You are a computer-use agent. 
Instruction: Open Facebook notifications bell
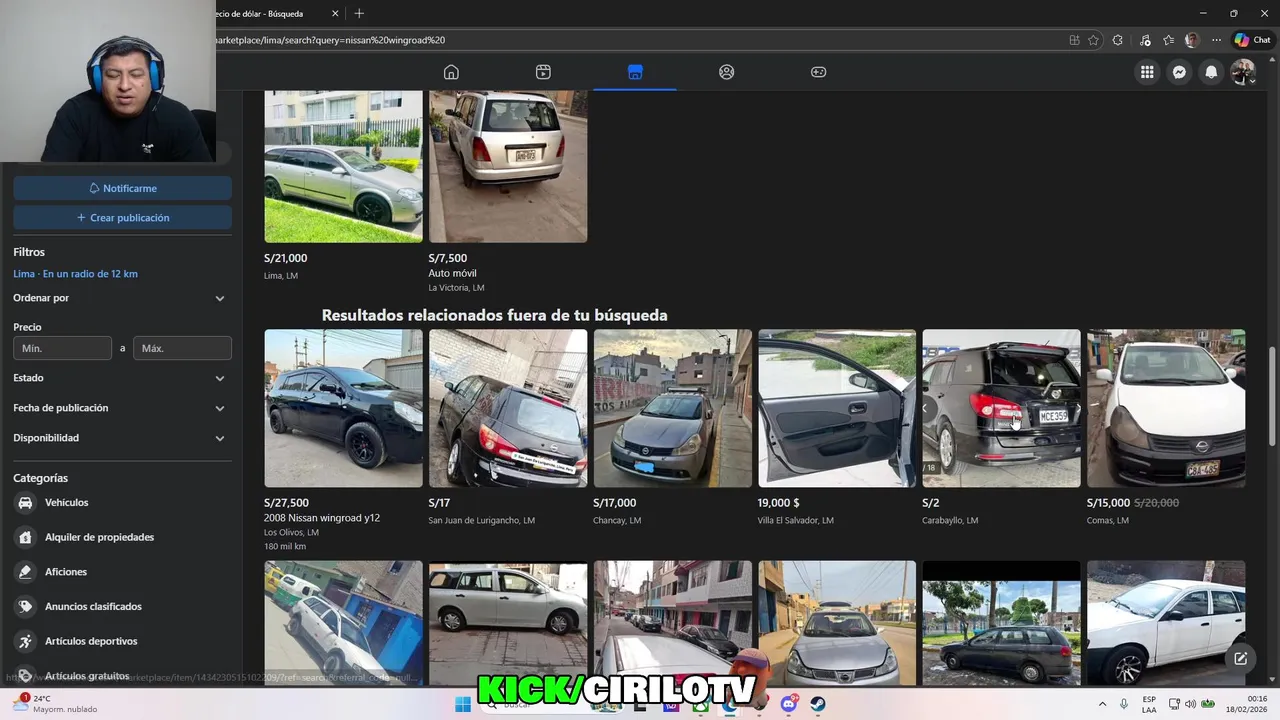click(x=1211, y=72)
